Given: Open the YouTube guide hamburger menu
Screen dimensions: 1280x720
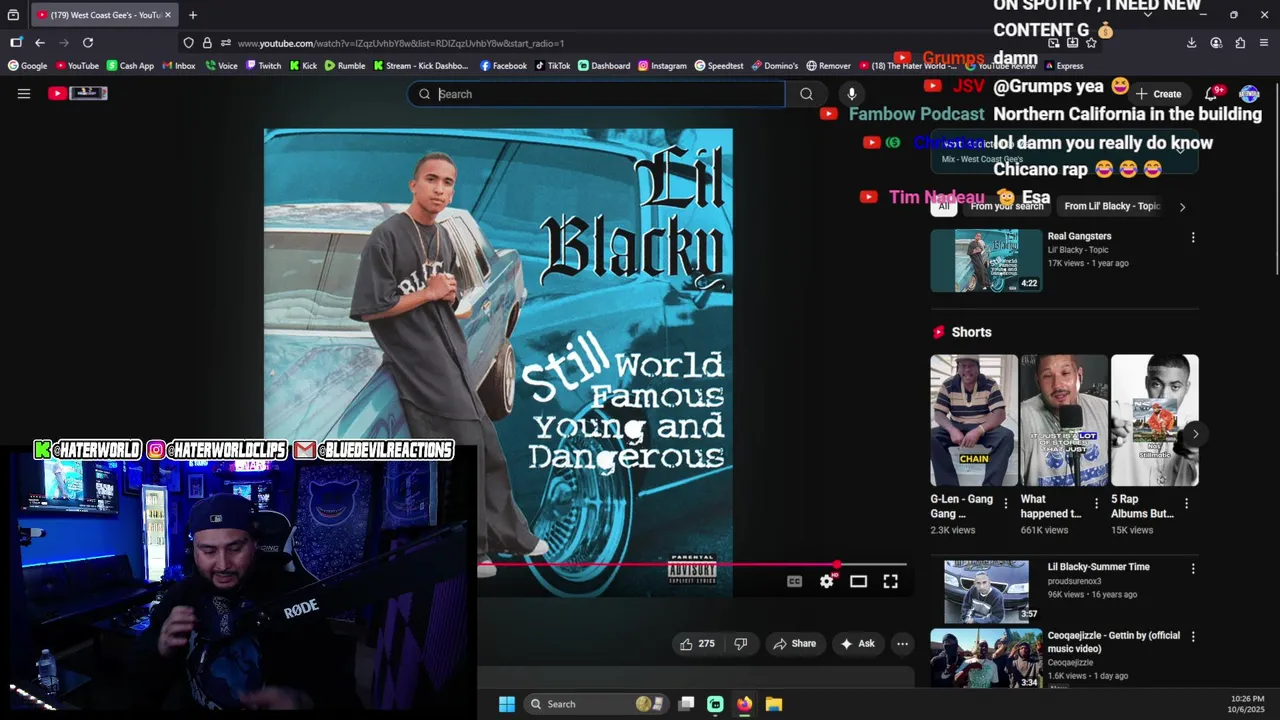Looking at the screenshot, I should [24, 93].
